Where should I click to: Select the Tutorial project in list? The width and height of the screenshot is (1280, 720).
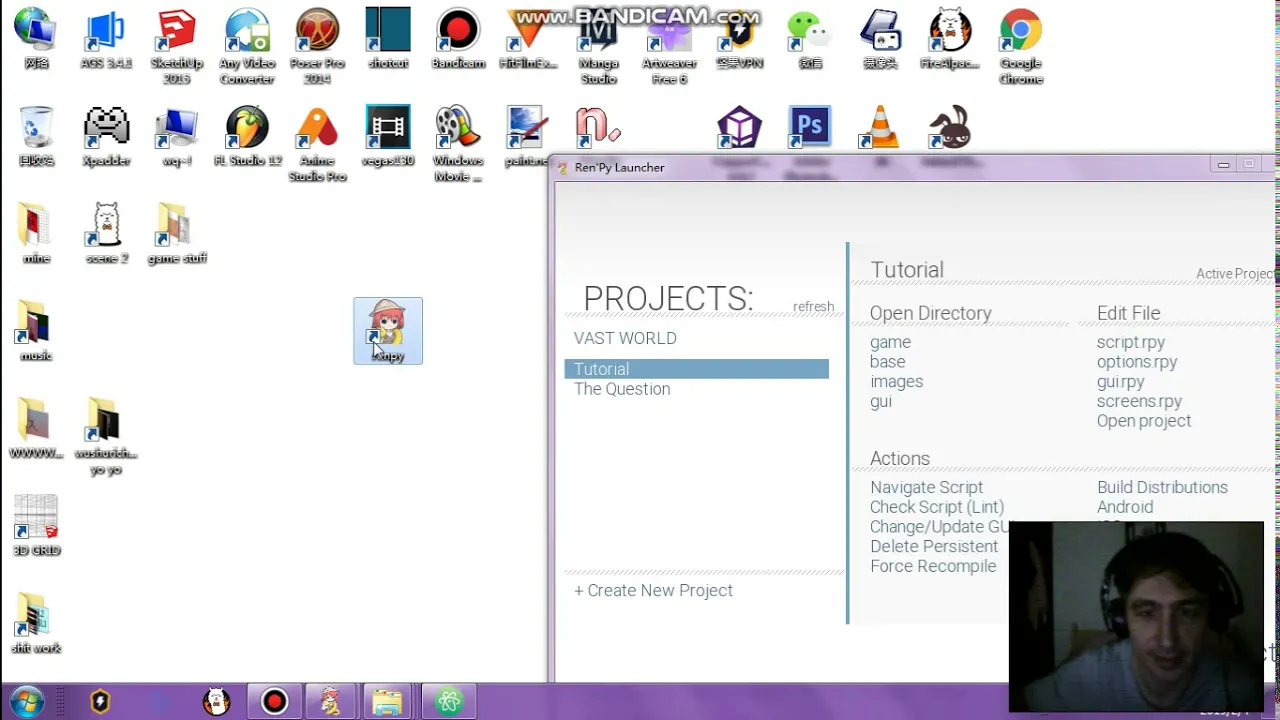pos(696,369)
